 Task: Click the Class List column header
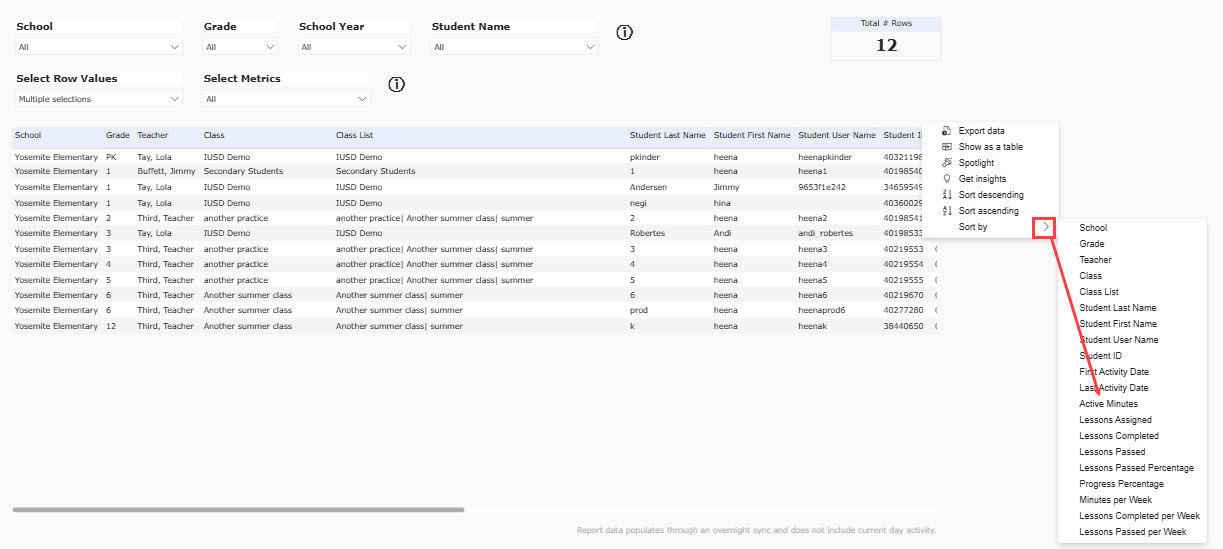pos(354,135)
